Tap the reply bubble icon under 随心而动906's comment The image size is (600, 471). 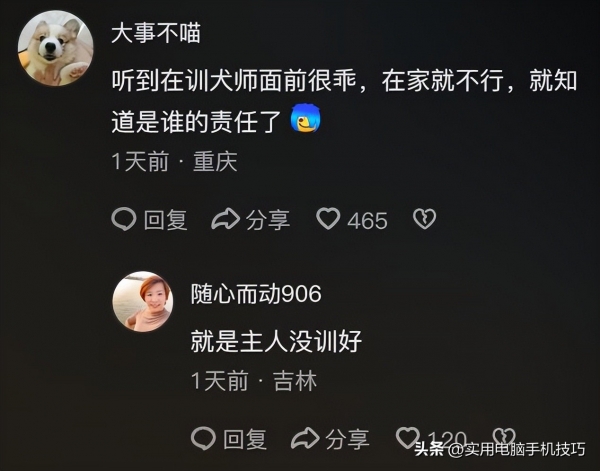203,438
